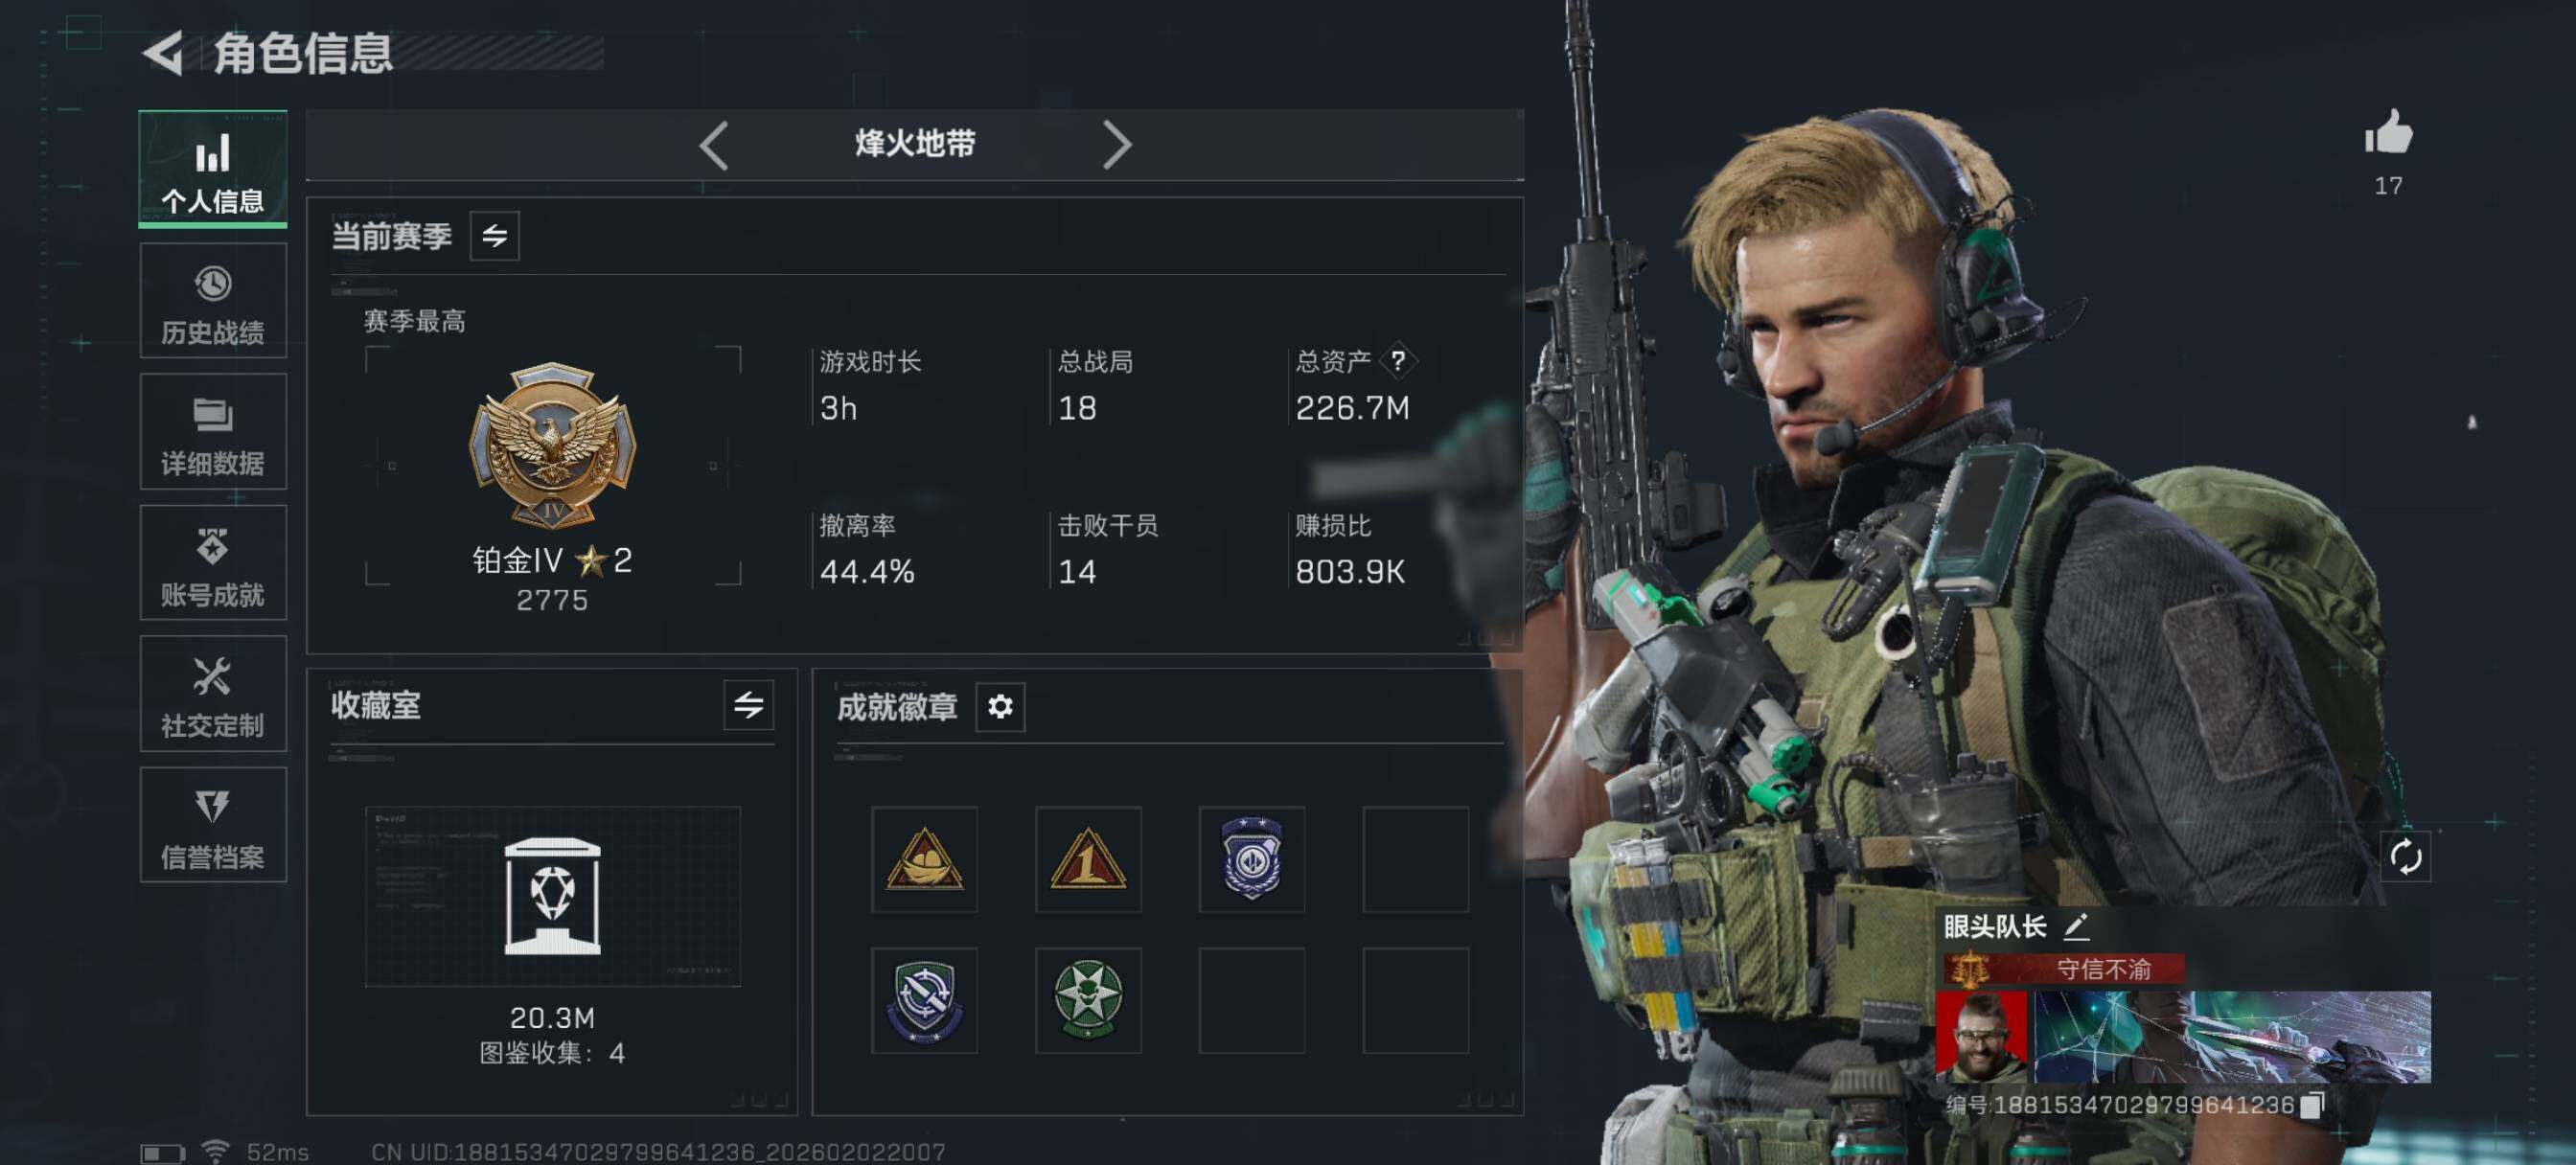
Task: Open the 详细数据 tab
Action: point(213,432)
